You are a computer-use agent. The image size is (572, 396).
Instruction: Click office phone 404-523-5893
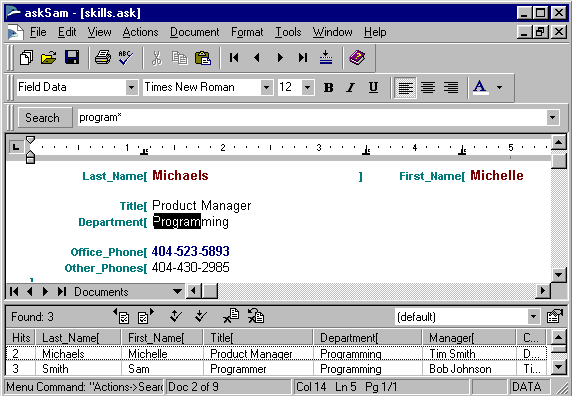(x=190, y=251)
